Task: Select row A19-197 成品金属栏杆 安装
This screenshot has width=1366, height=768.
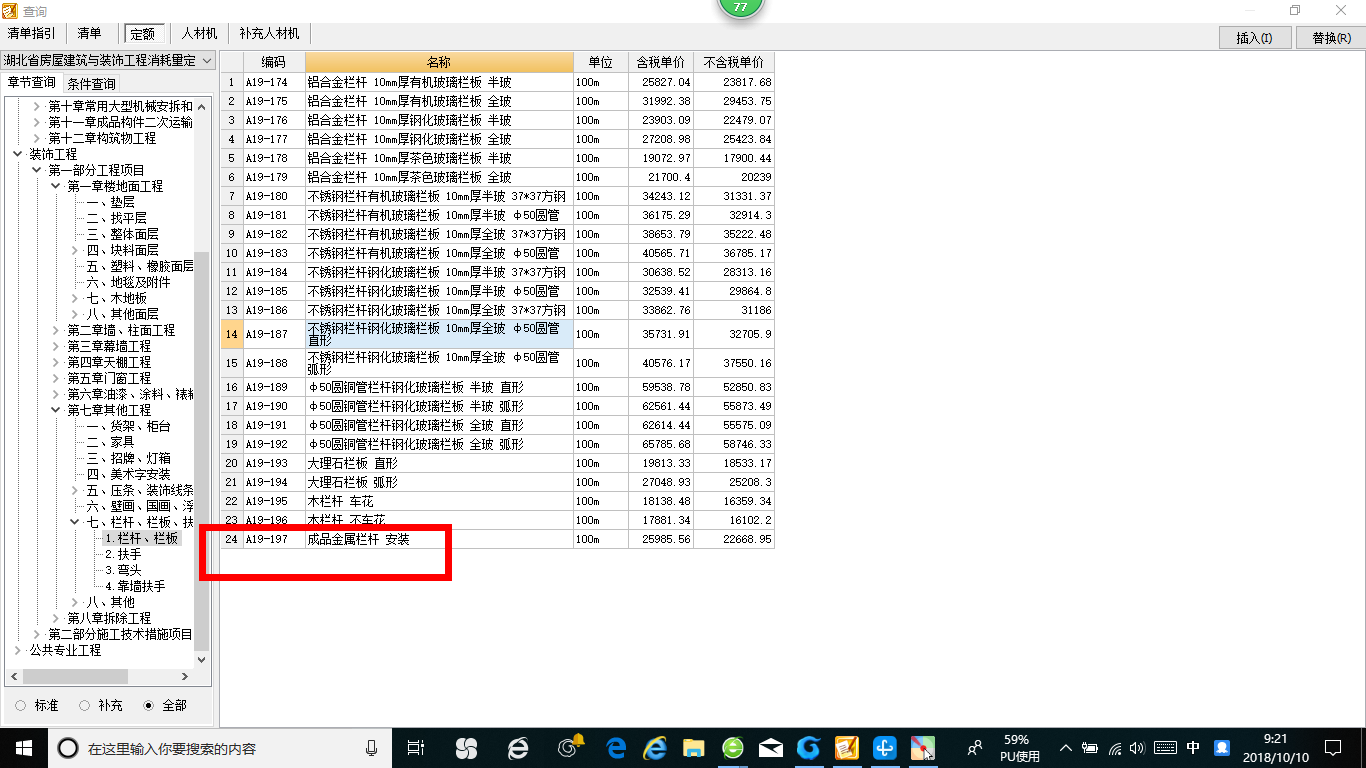Action: (x=497, y=539)
